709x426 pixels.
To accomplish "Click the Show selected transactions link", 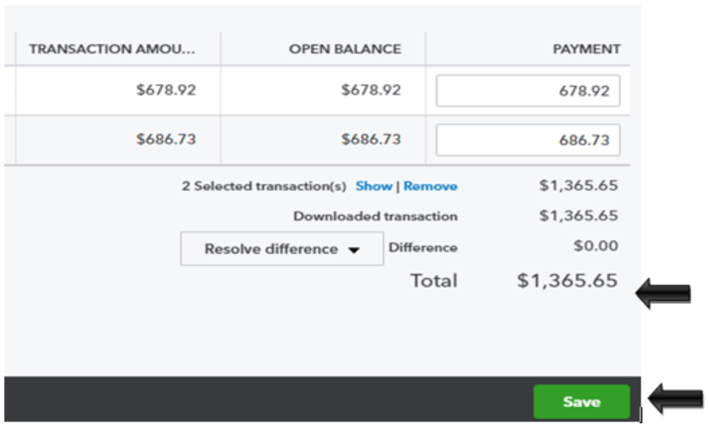I will pos(373,186).
